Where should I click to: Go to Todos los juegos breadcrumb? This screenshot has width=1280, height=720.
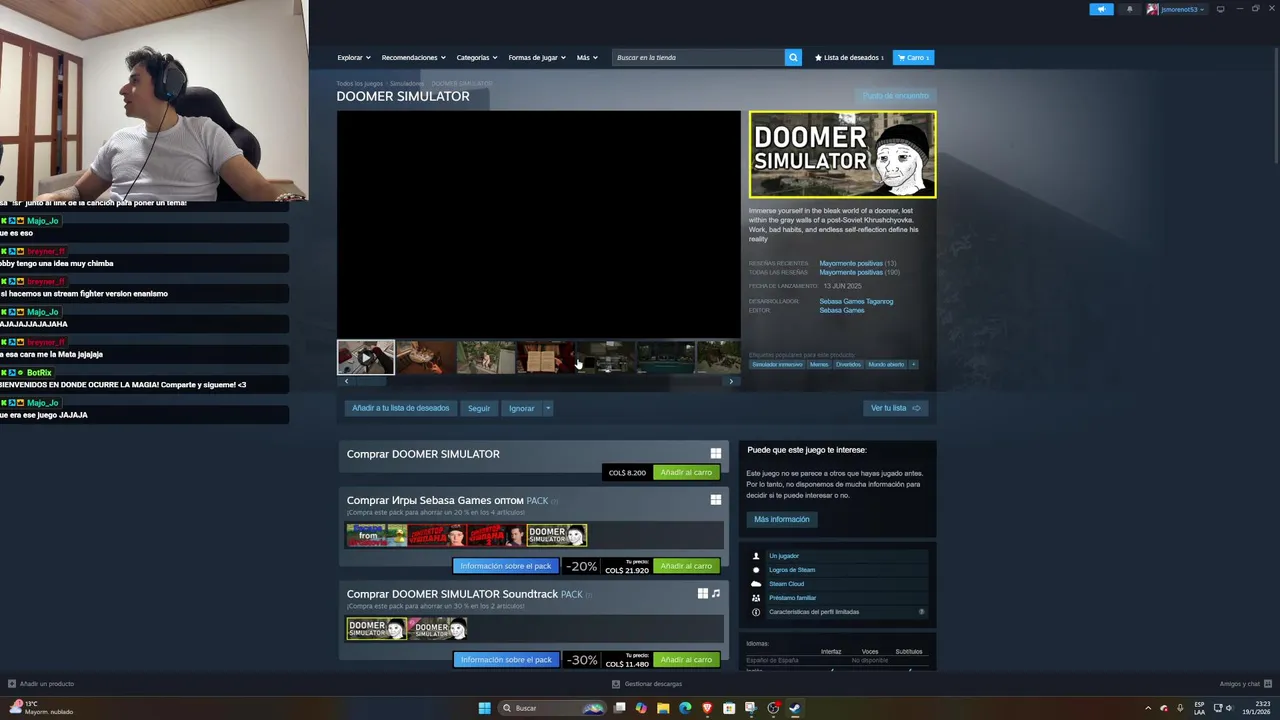tap(359, 84)
